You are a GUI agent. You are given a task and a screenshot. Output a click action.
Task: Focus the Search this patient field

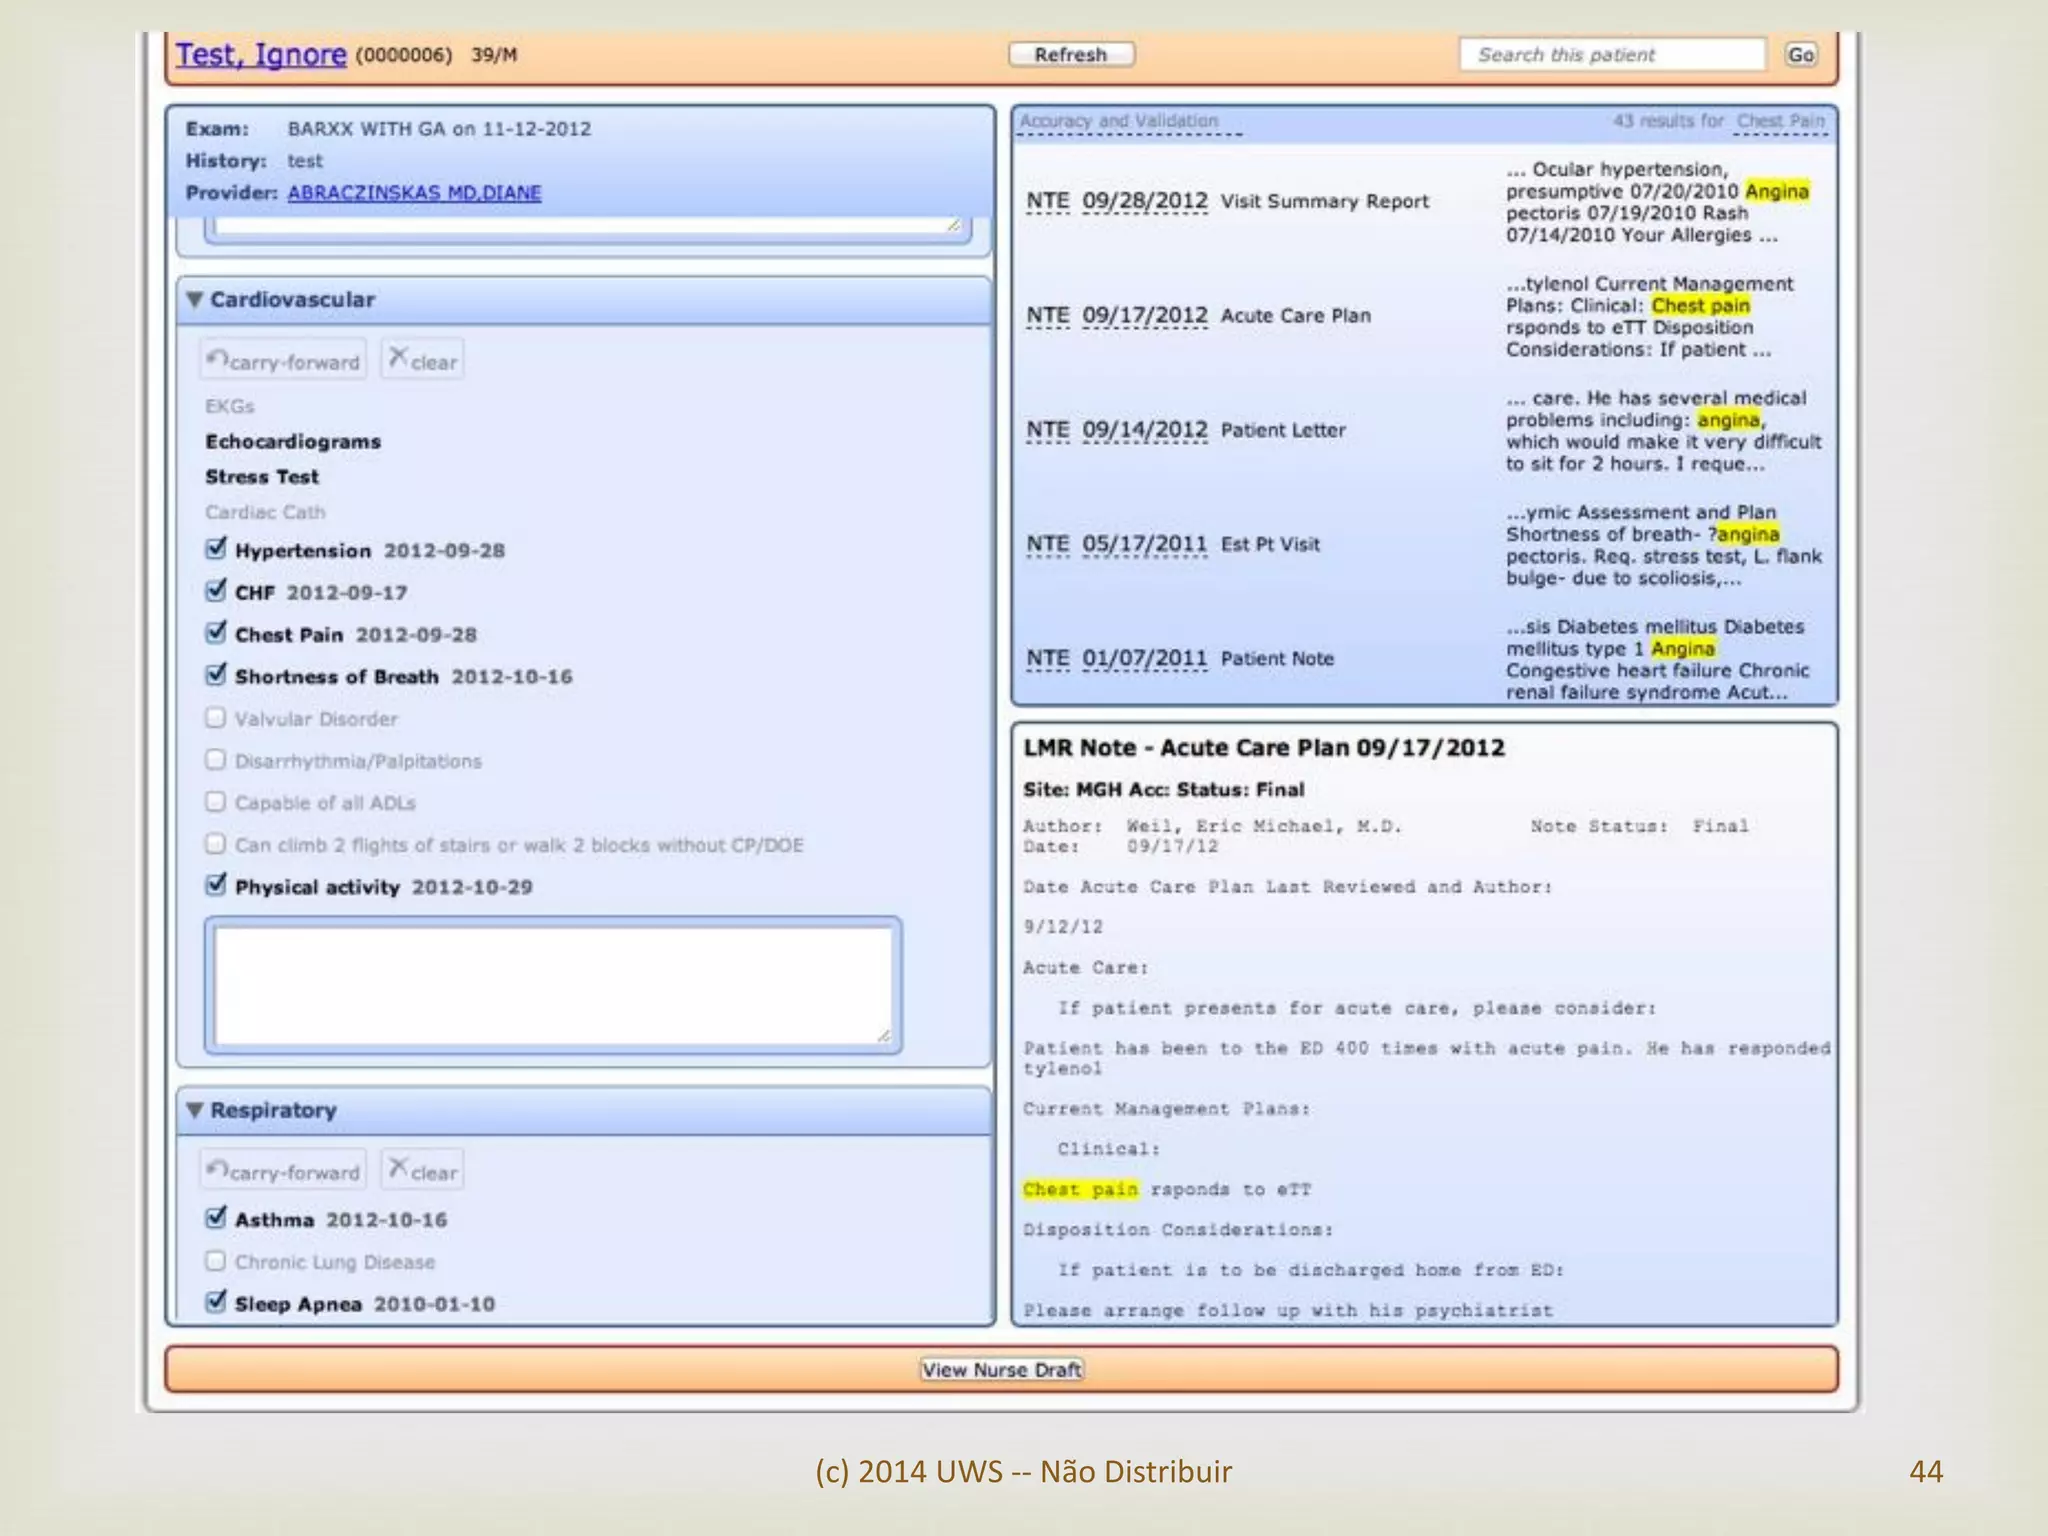click(x=1612, y=55)
